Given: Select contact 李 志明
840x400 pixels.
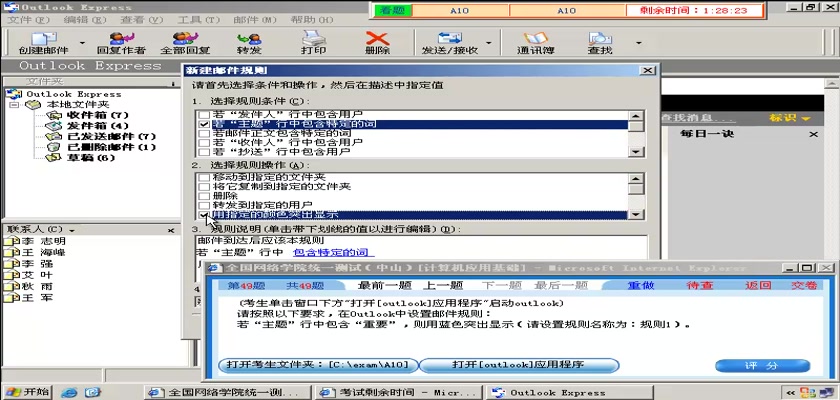Looking at the screenshot, I should [43, 241].
